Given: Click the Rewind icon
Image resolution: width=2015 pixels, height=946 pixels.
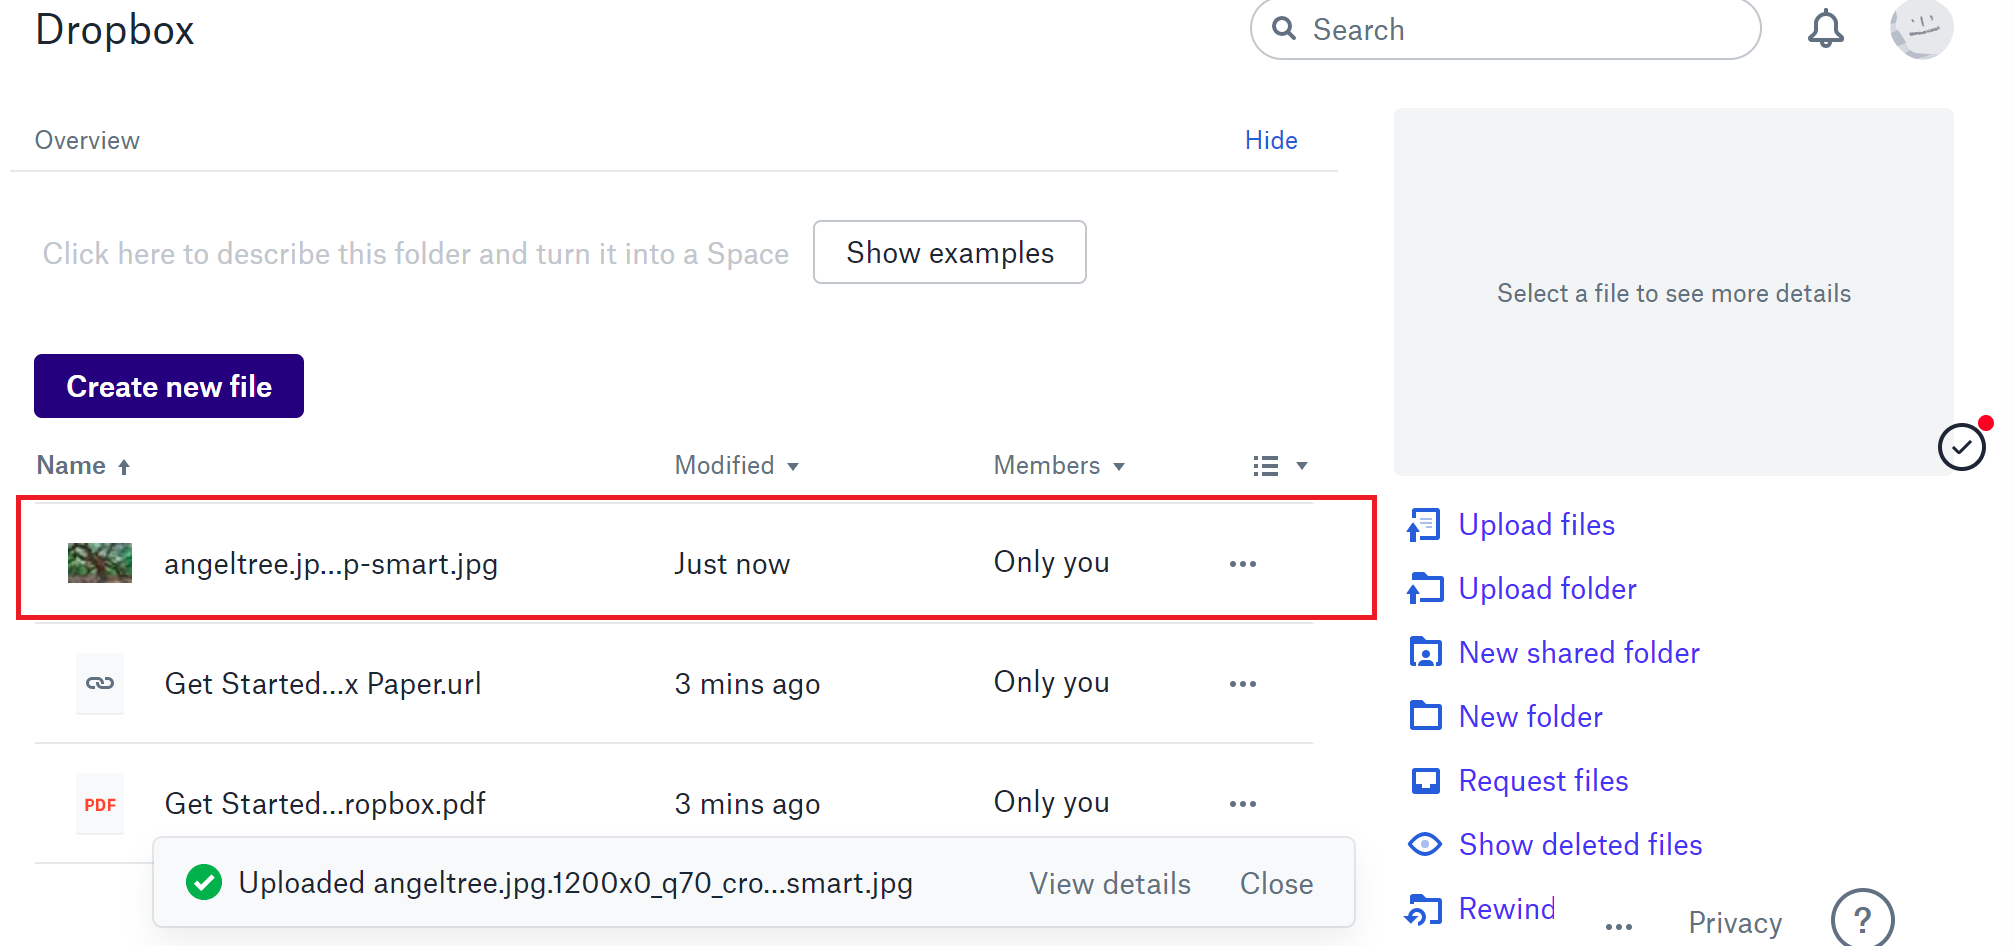Looking at the screenshot, I should [x=1424, y=909].
